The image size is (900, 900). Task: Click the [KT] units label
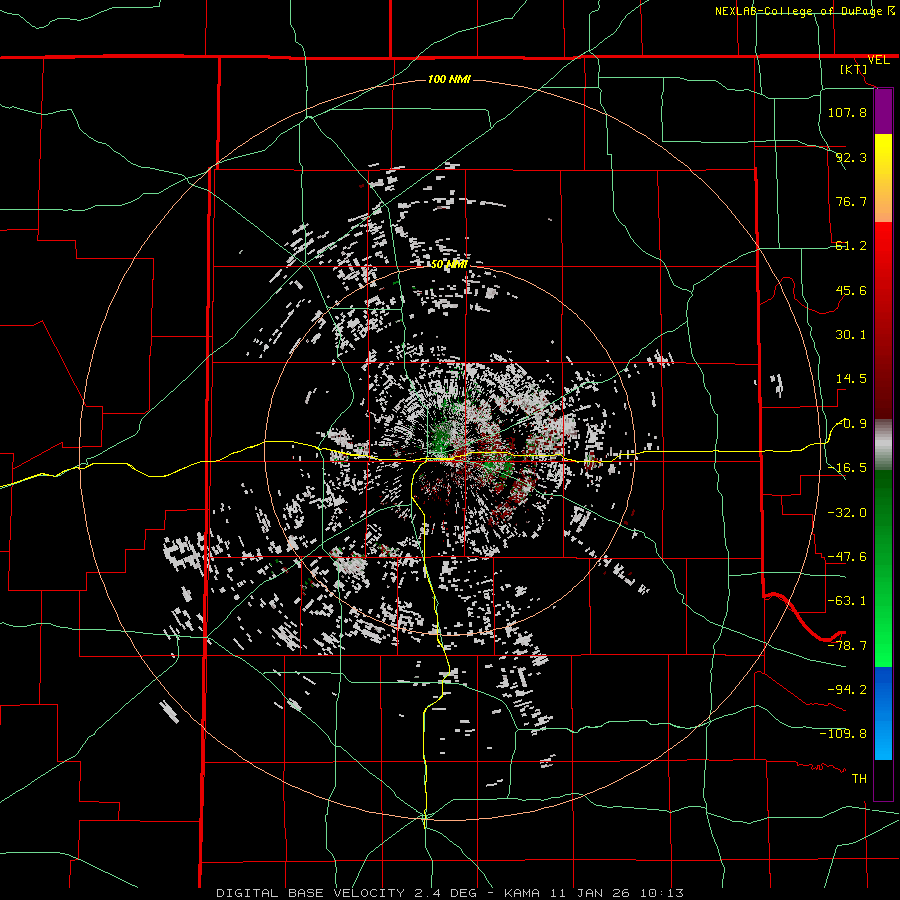tap(854, 69)
